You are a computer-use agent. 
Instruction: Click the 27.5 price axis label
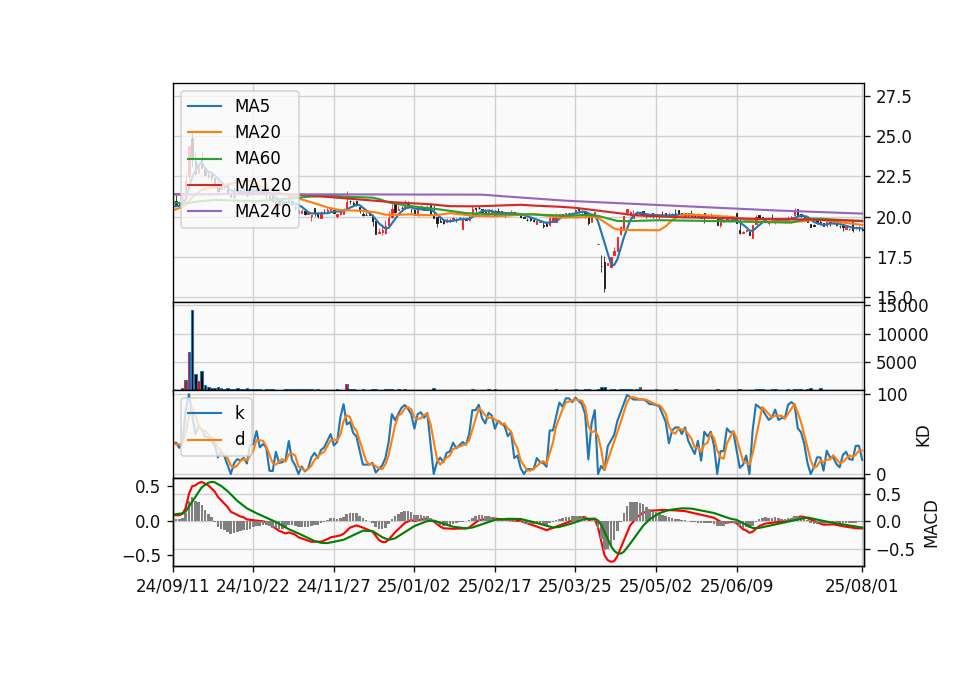(x=894, y=97)
